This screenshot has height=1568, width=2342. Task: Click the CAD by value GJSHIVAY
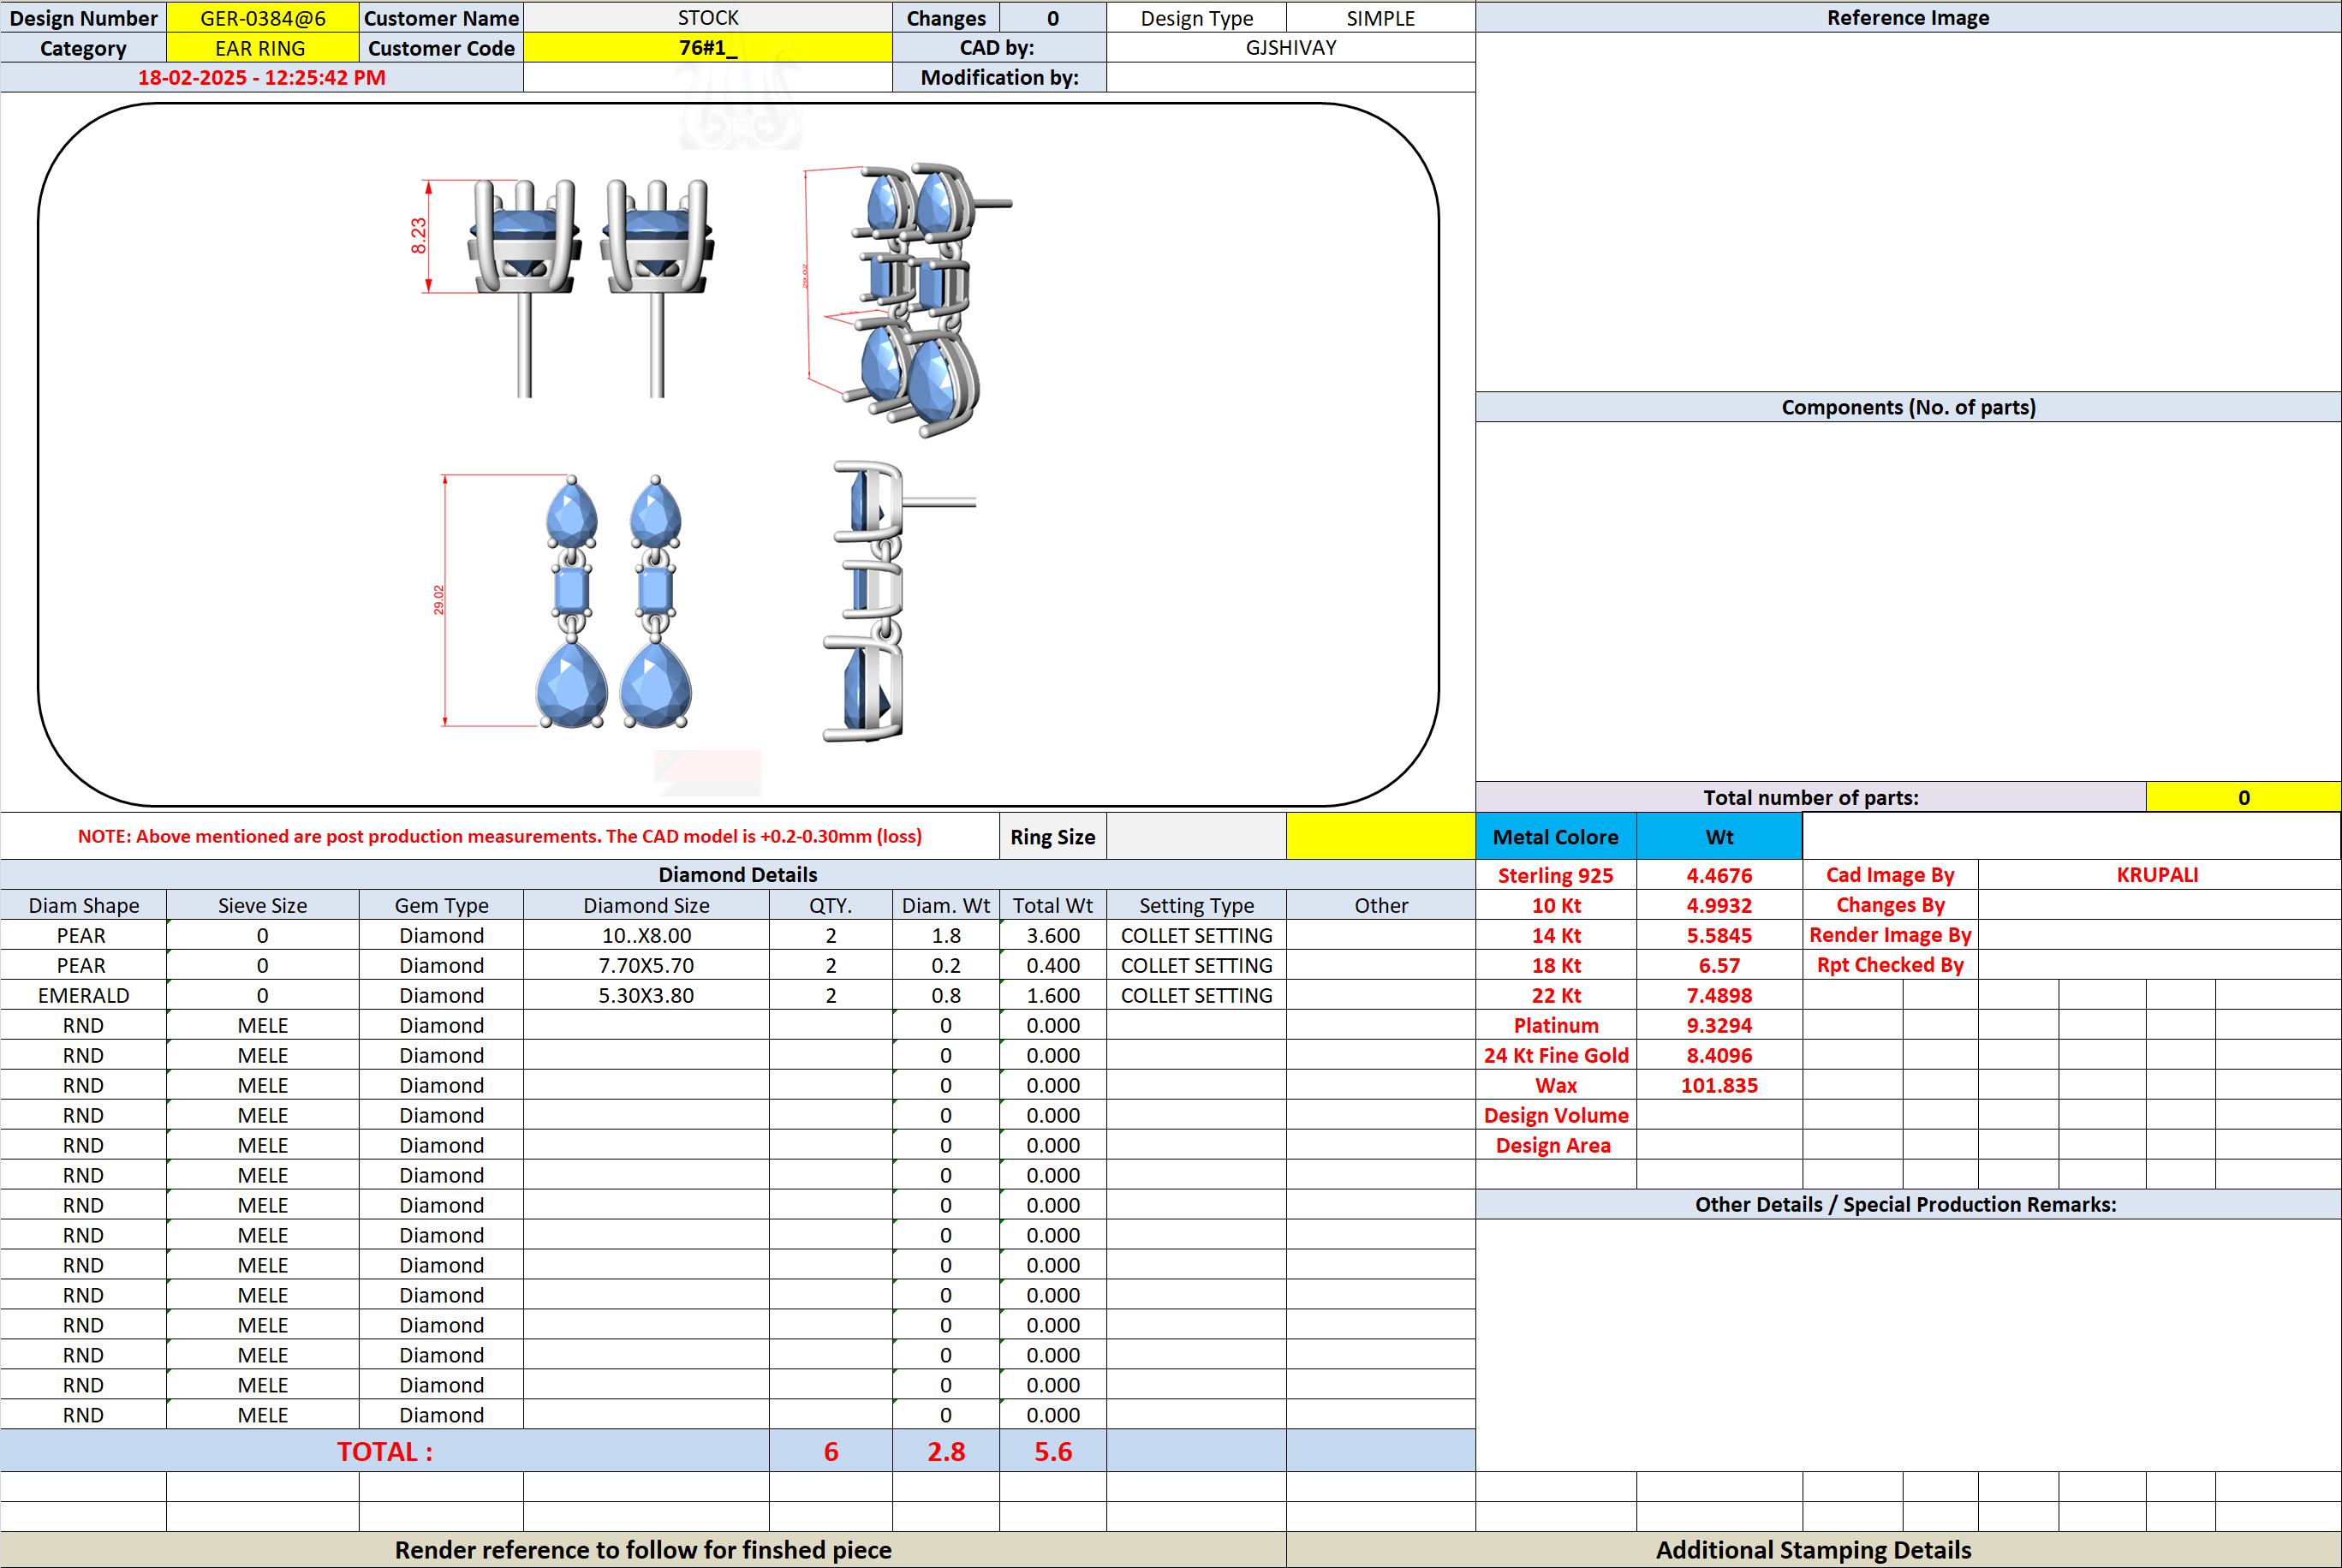pyautogui.click(x=1291, y=48)
